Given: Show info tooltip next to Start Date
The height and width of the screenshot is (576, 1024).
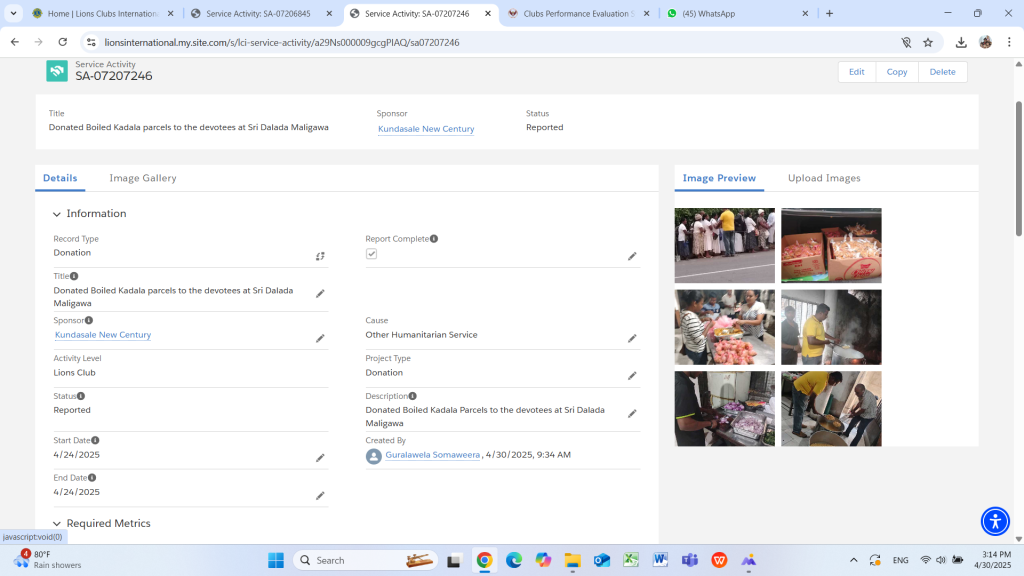Looking at the screenshot, I should coord(95,441).
